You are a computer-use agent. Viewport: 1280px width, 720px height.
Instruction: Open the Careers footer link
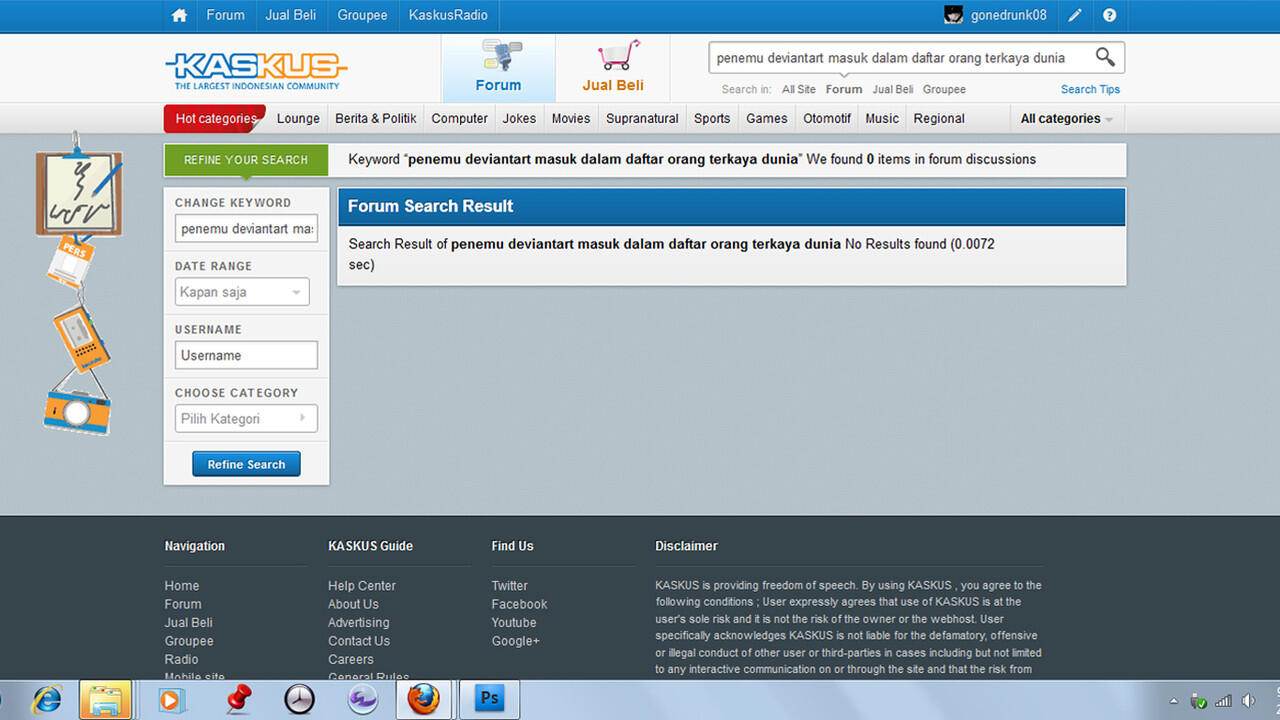coord(350,659)
